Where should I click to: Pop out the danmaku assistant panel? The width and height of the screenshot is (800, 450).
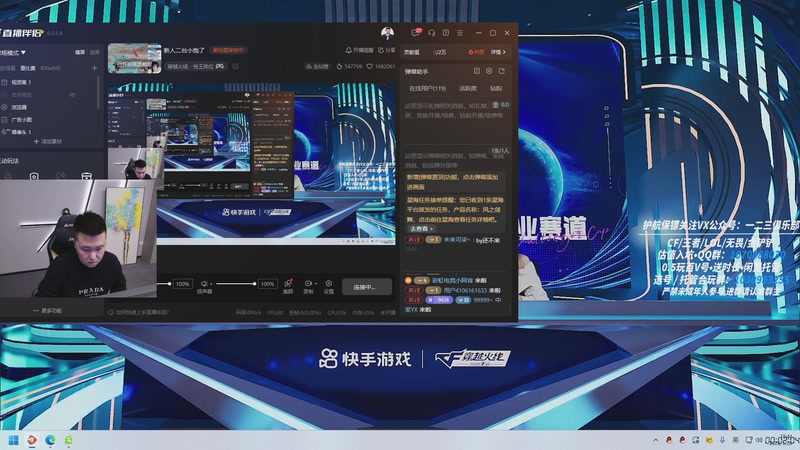[502, 71]
